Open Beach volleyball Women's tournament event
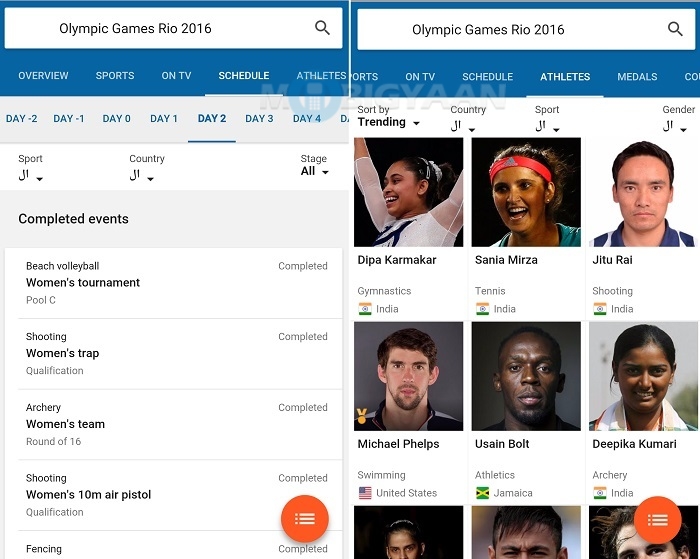The width and height of the screenshot is (700, 559). pyautogui.click(x=173, y=283)
